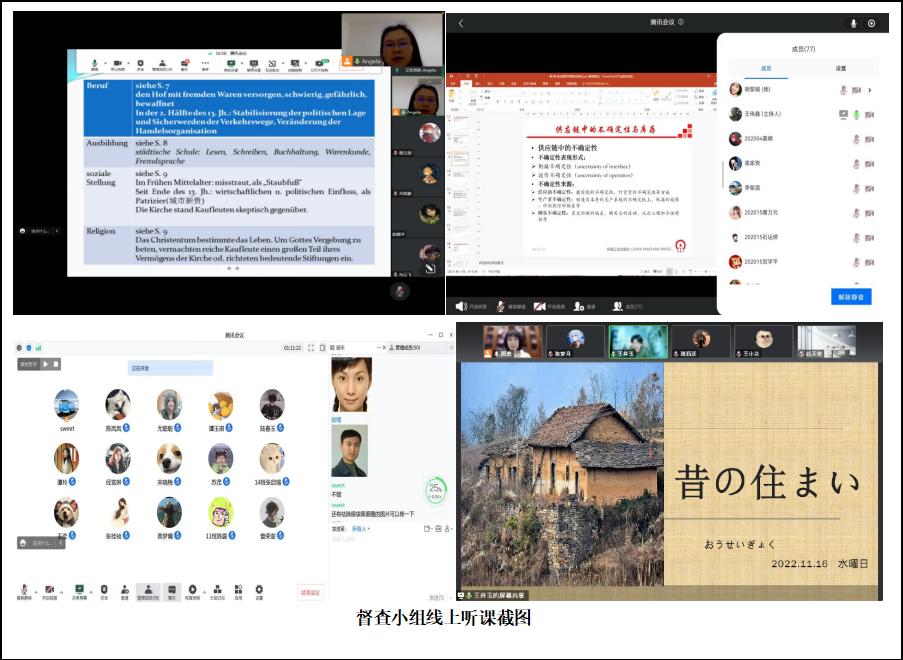Toggle the video camera button in bottom toolbar
Viewport: 903px width, 660px height.
pyautogui.click(x=50, y=589)
